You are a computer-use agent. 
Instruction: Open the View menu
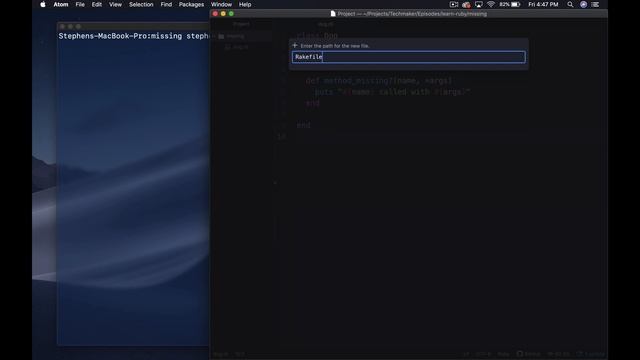(115, 4)
